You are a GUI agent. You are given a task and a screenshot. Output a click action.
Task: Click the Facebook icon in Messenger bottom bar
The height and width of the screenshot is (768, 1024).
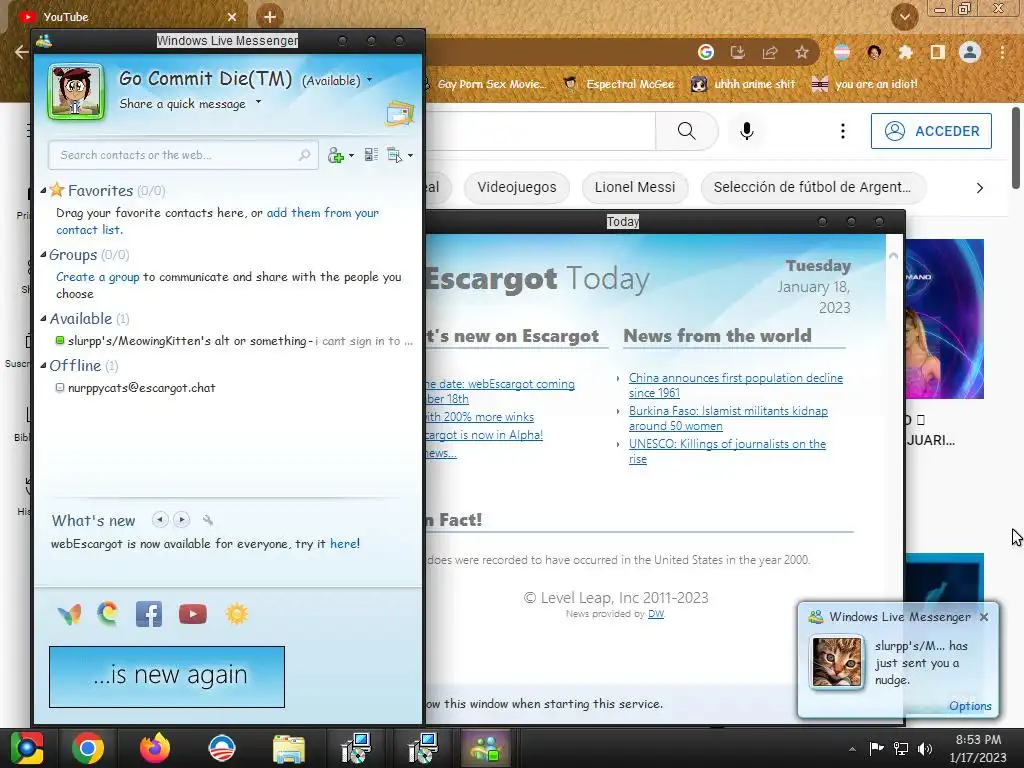[149, 615]
